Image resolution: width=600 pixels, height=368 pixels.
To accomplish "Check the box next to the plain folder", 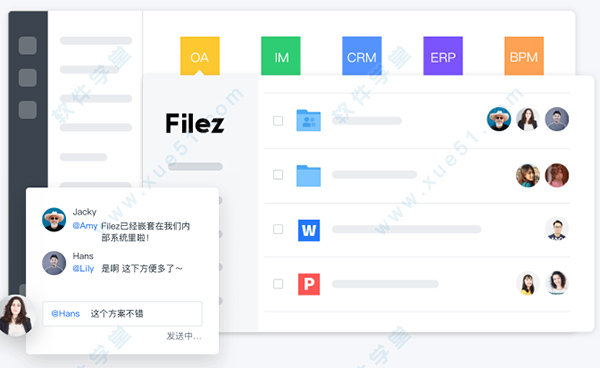I will click(x=278, y=175).
